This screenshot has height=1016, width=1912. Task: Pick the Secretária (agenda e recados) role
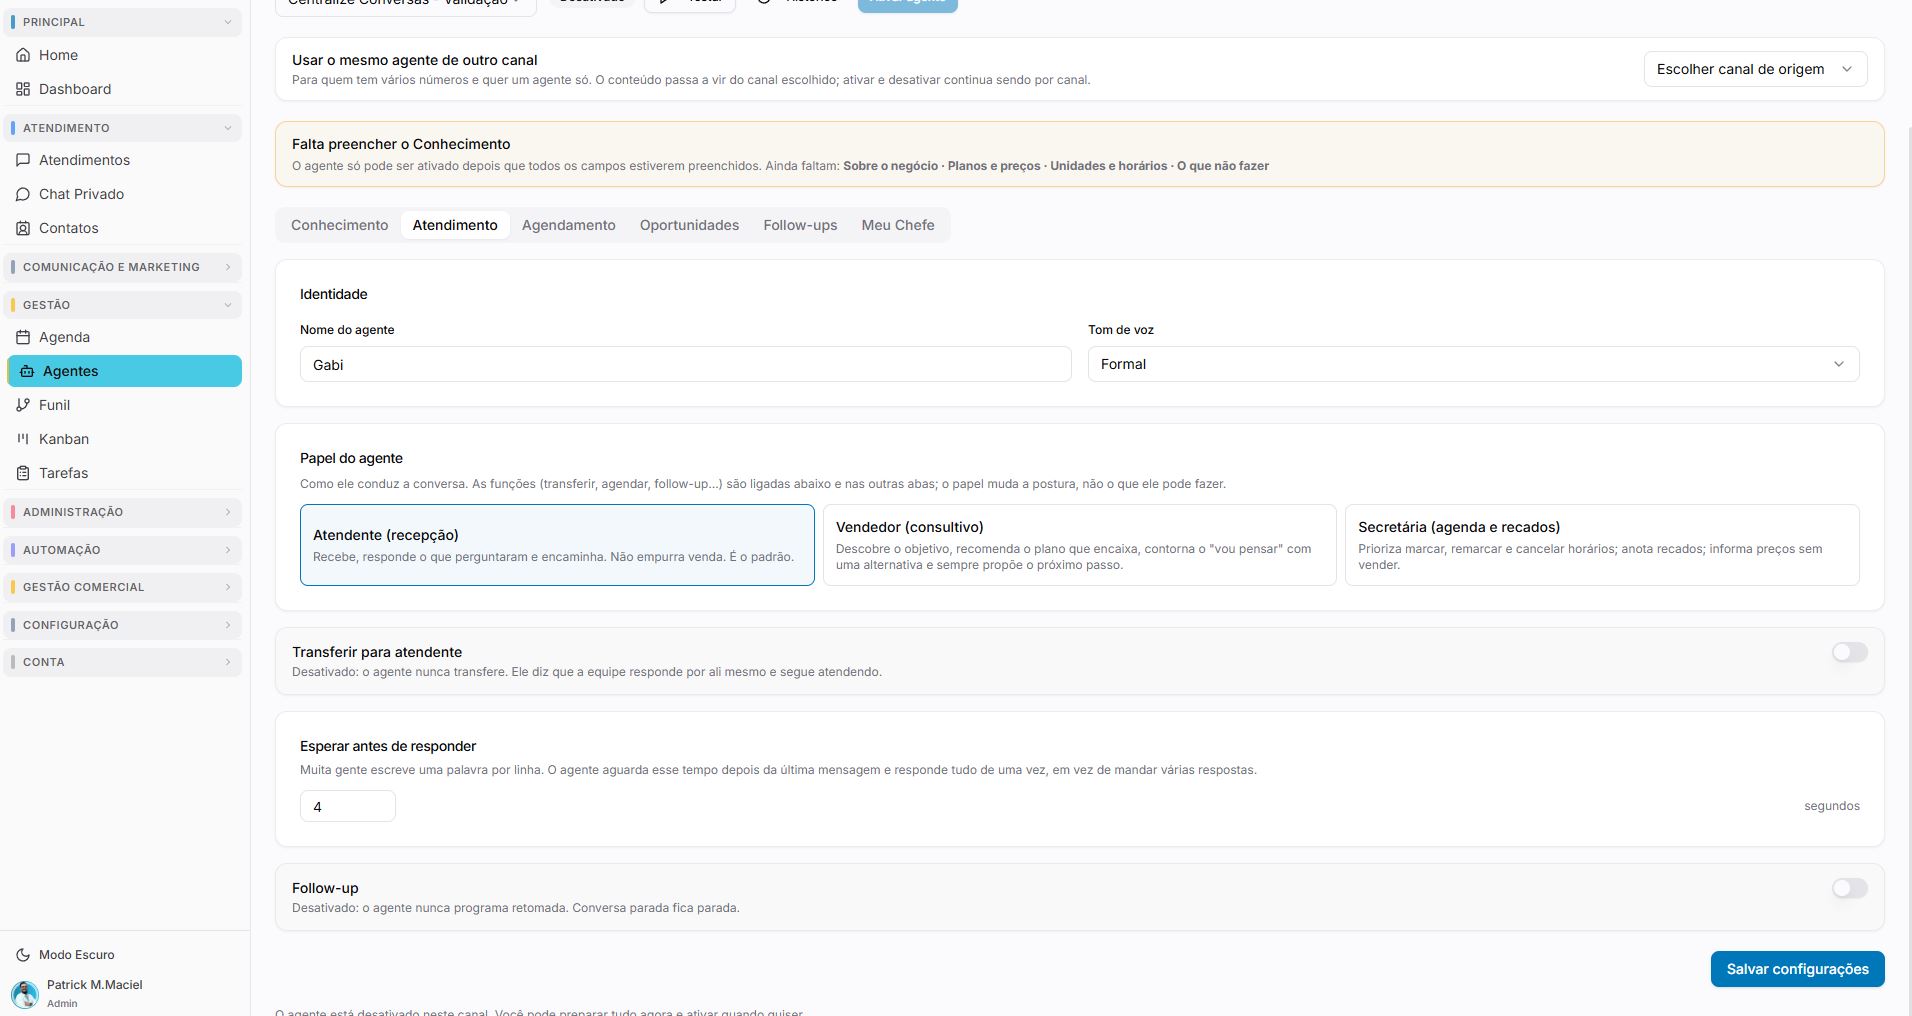1602,545
